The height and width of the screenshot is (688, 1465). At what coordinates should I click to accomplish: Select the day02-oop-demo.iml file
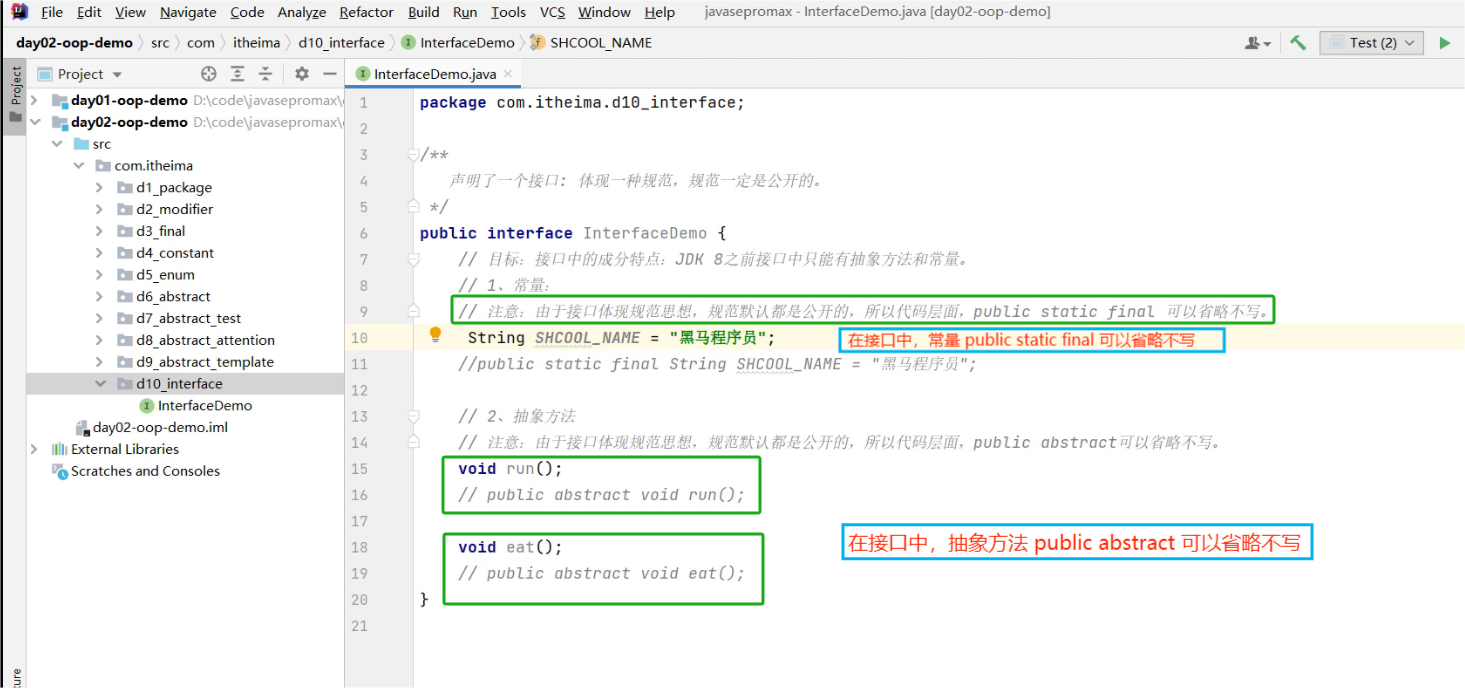[160, 427]
